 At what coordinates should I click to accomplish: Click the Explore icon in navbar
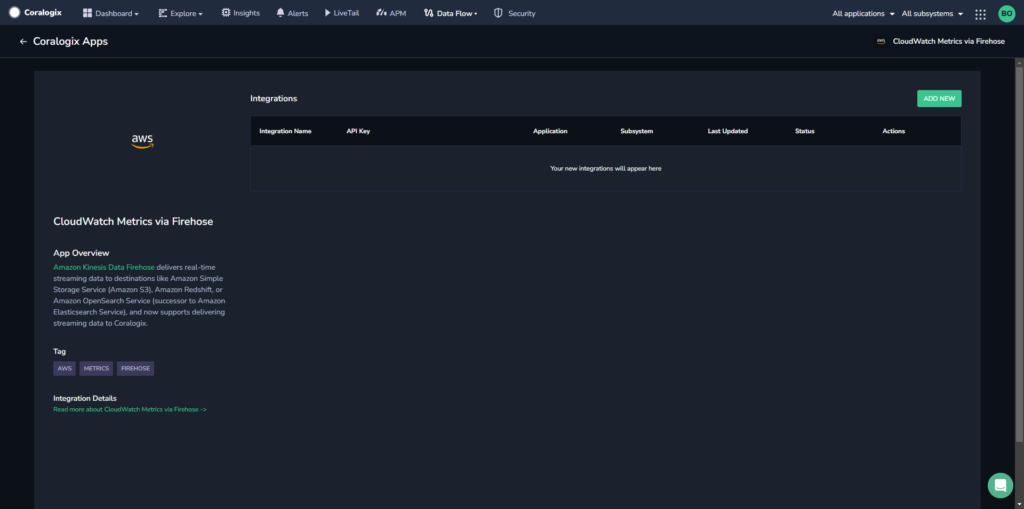tap(163, 12)
